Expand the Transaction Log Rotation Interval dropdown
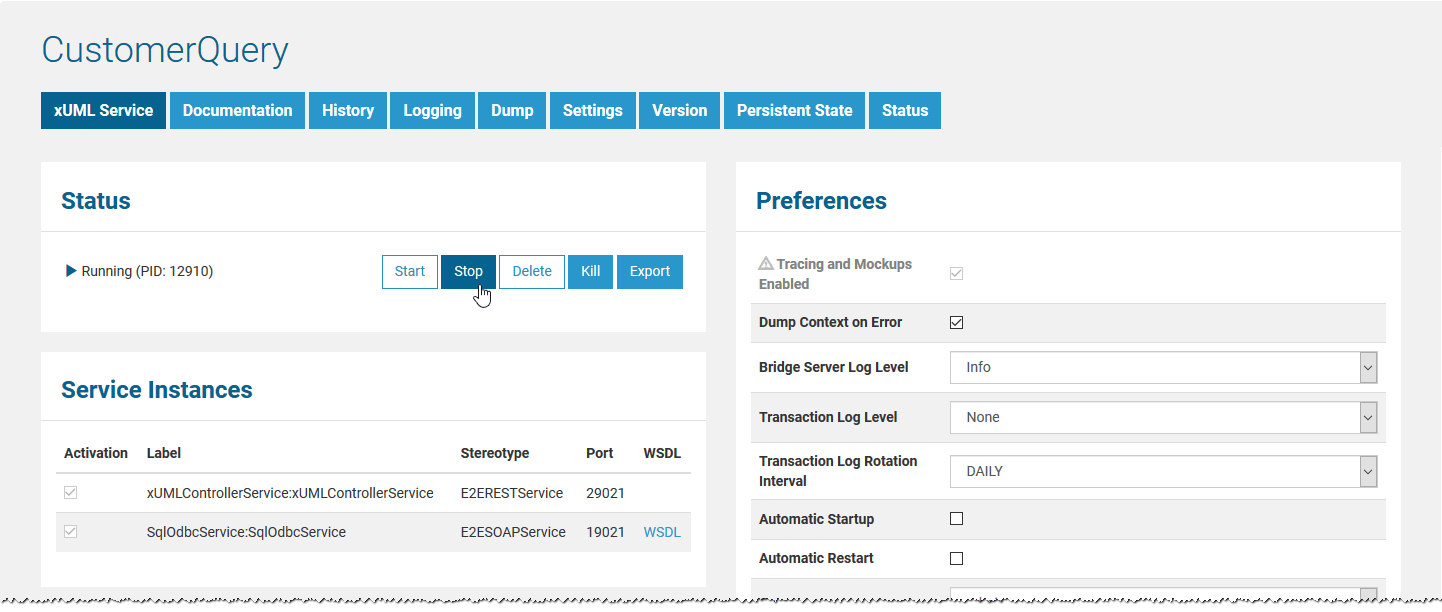Image resolution: width=1442 pixels, height=612 pixels. [1367, 471]
